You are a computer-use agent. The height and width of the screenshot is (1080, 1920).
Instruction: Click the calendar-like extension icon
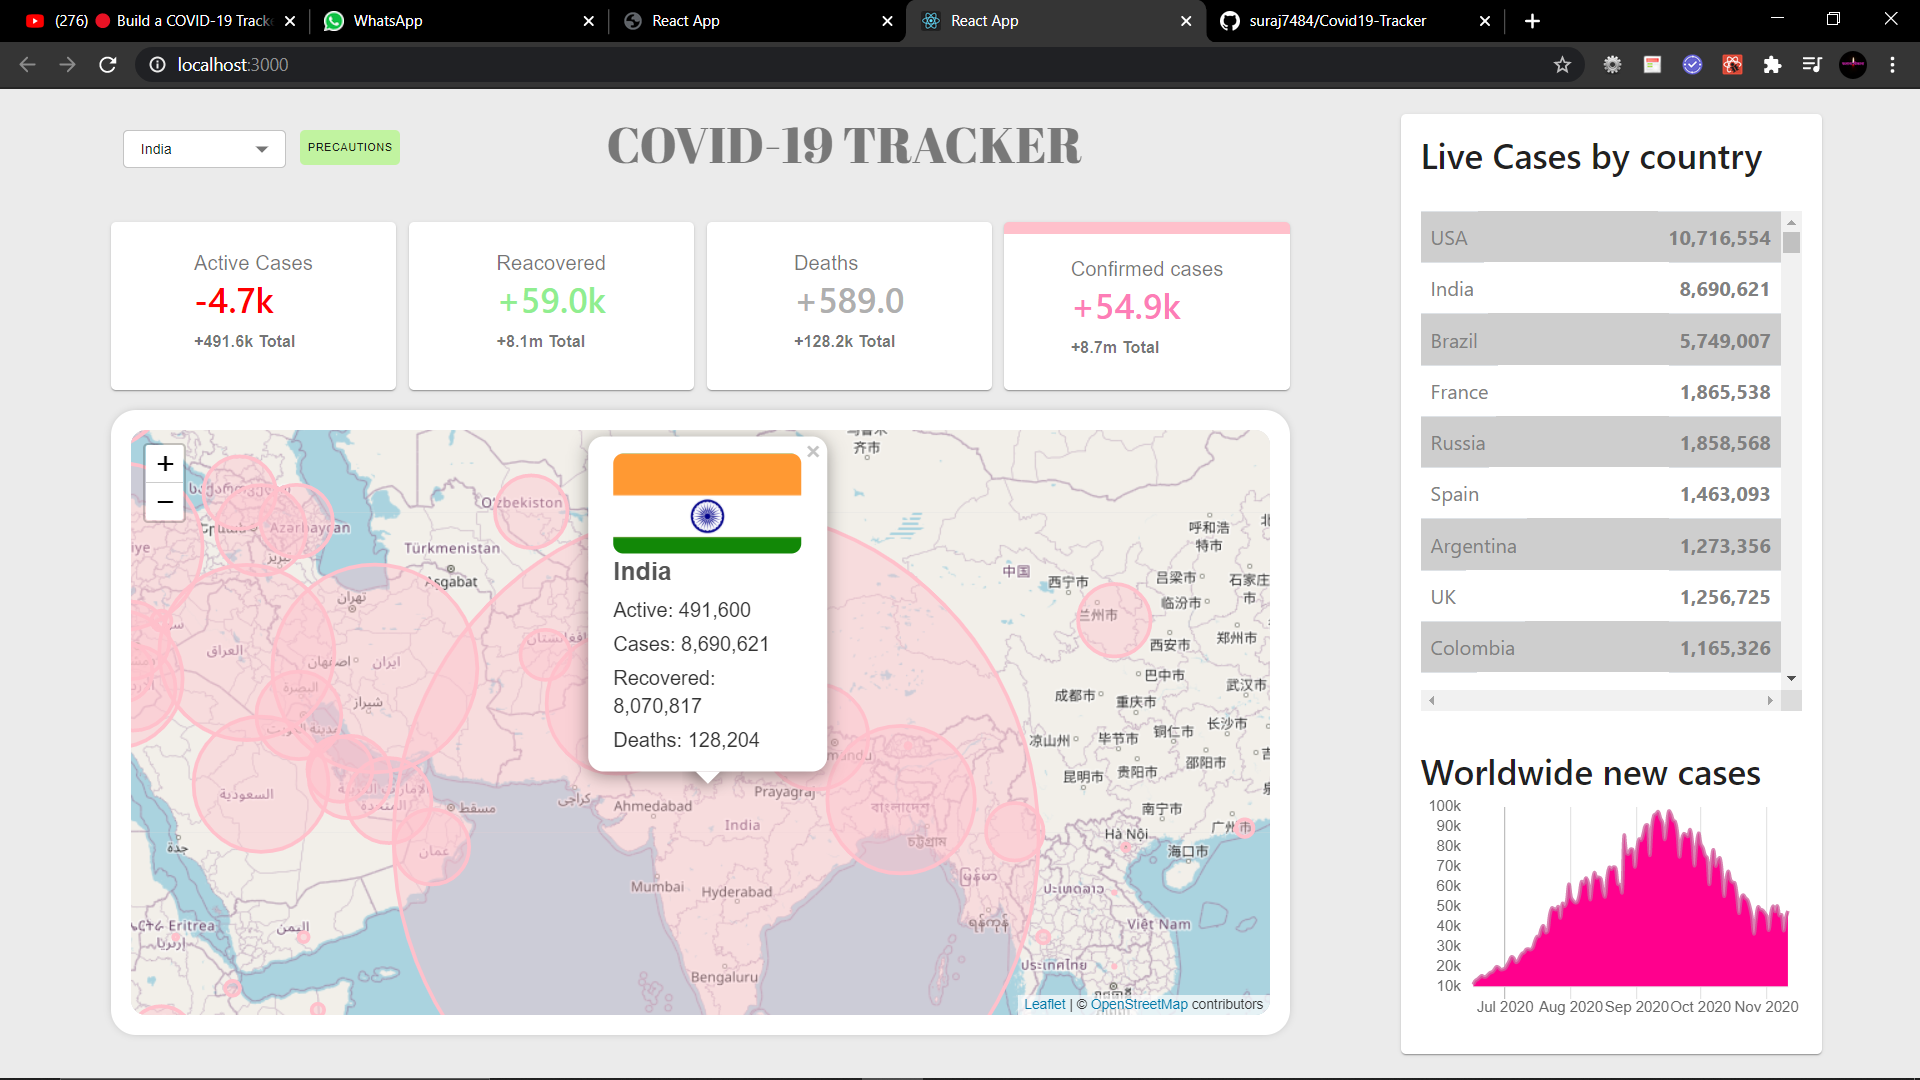(x=1652, y=65)
